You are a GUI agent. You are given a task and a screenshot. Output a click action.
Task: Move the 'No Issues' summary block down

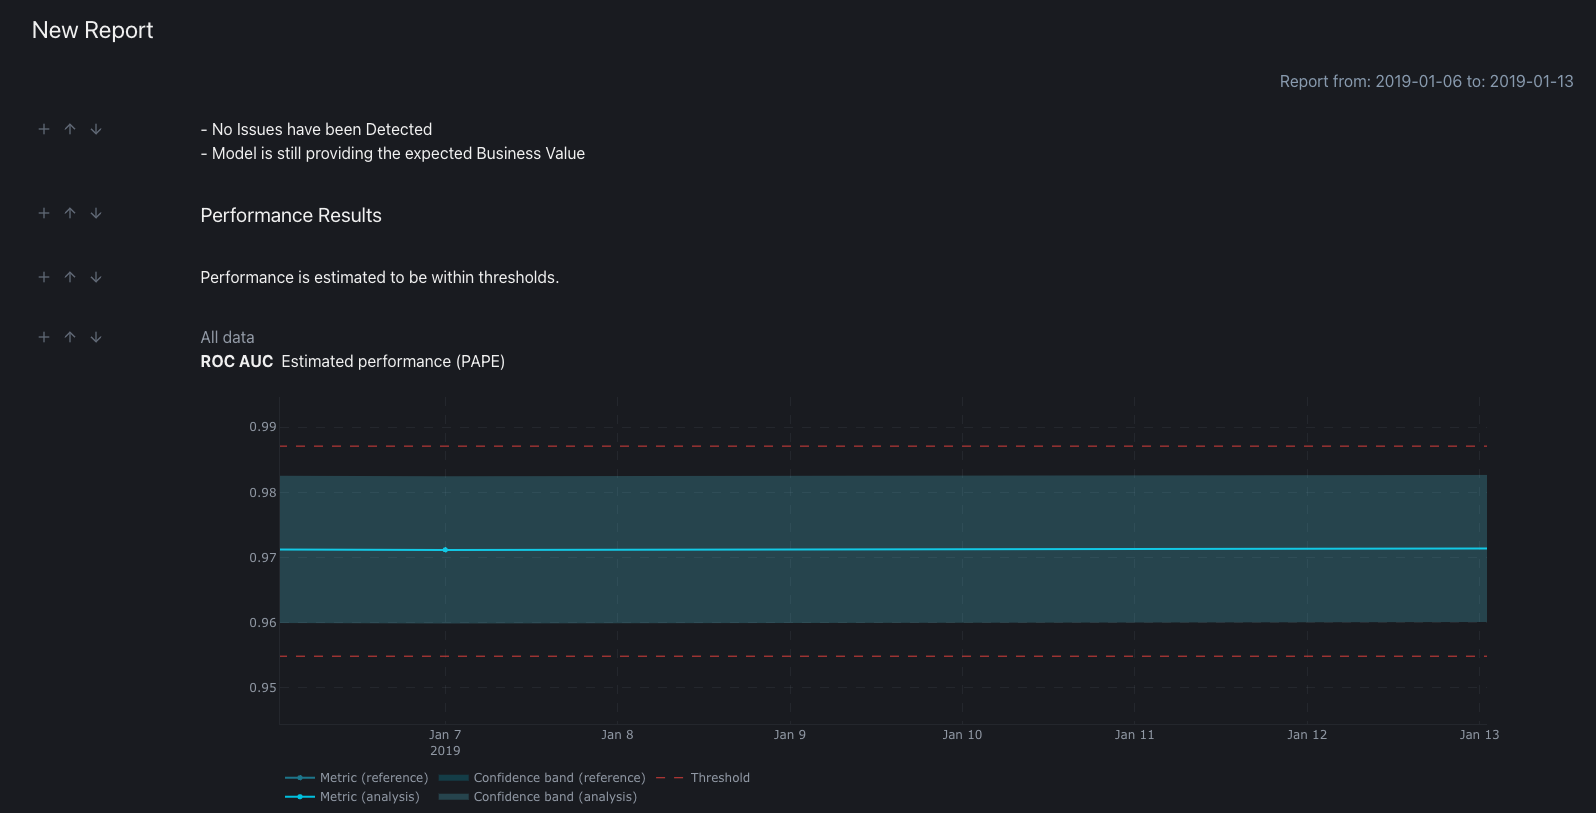(x=96, y=129)
